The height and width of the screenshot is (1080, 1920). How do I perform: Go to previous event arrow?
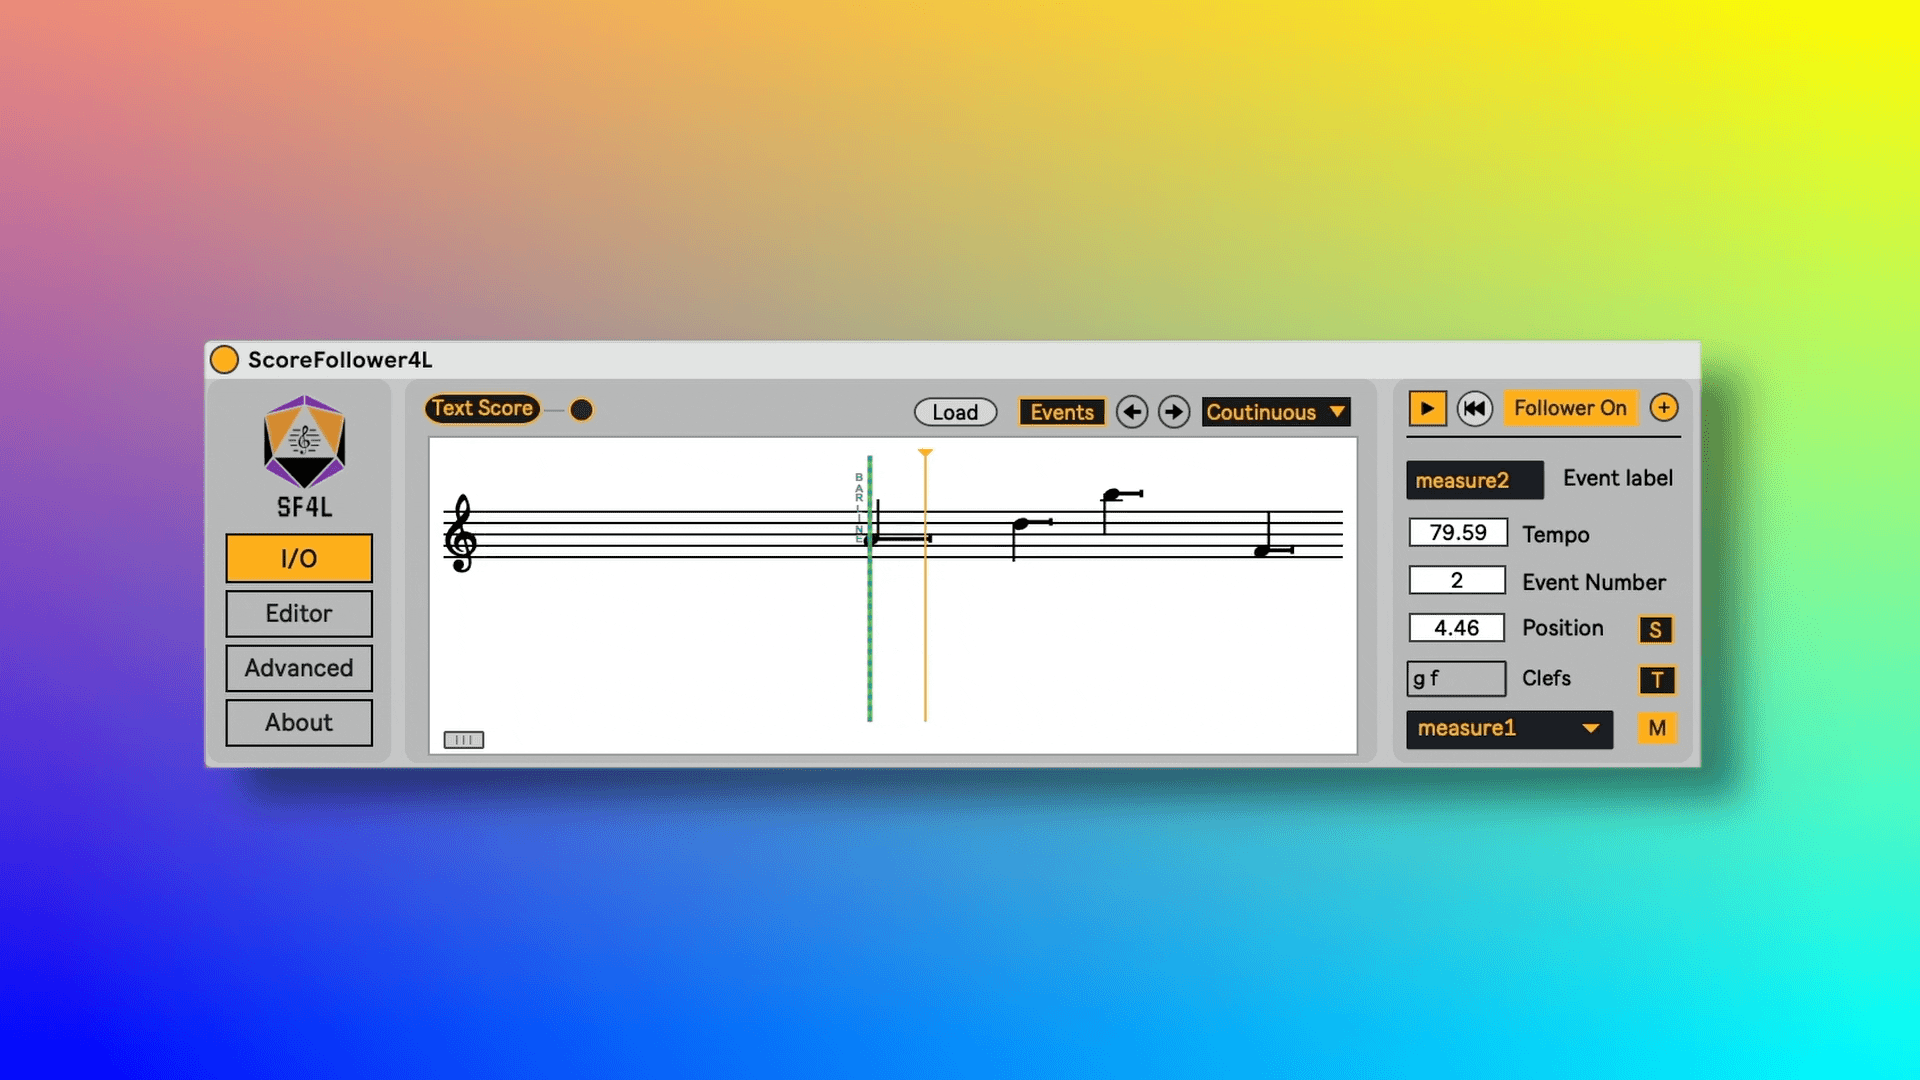pos(1132,412)
